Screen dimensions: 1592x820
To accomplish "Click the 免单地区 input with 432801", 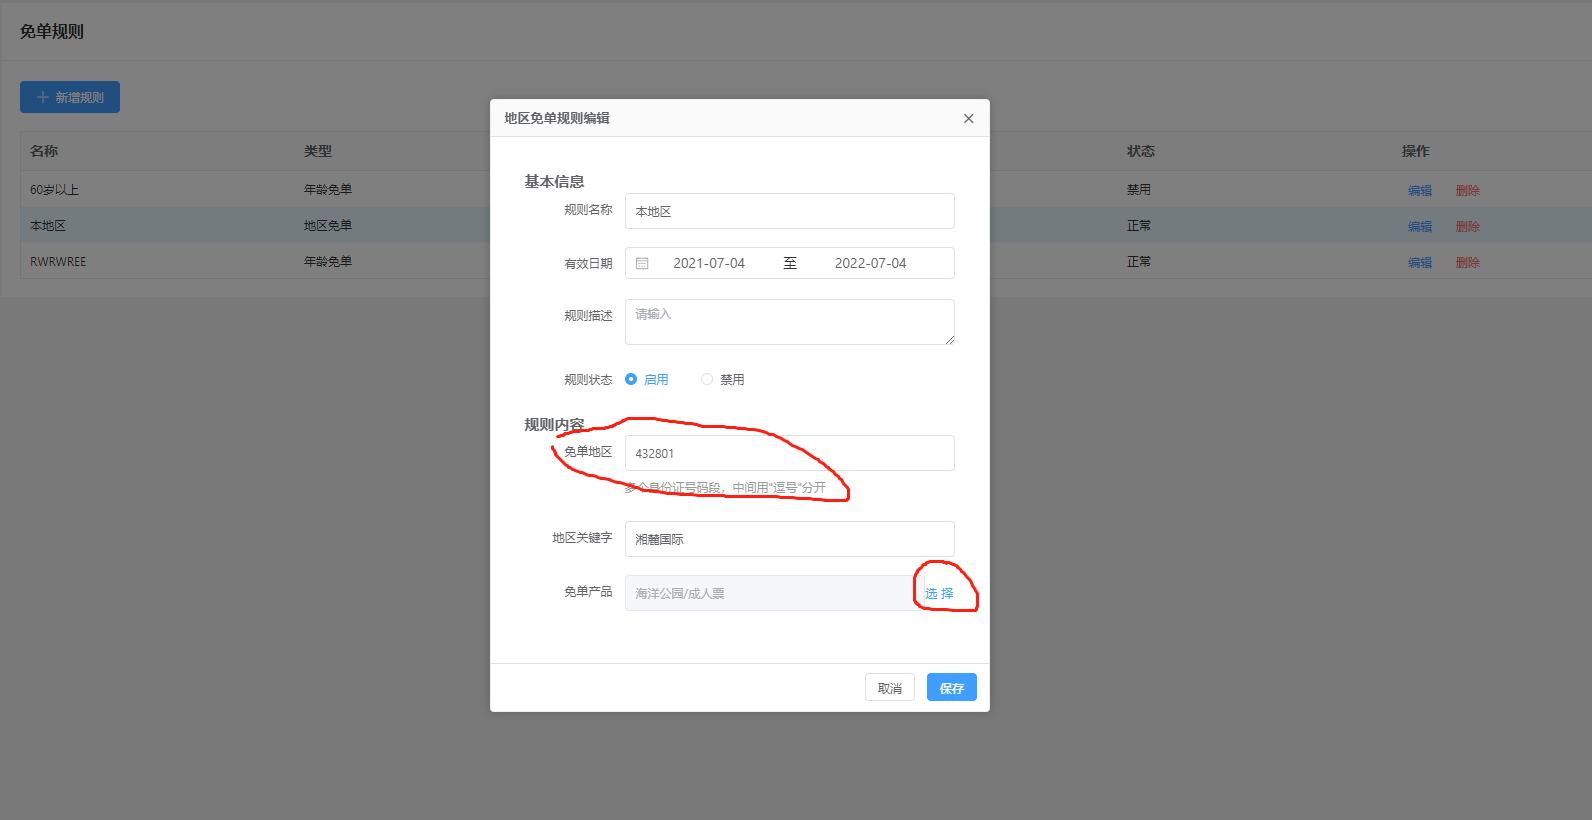I will coord(789,454).
